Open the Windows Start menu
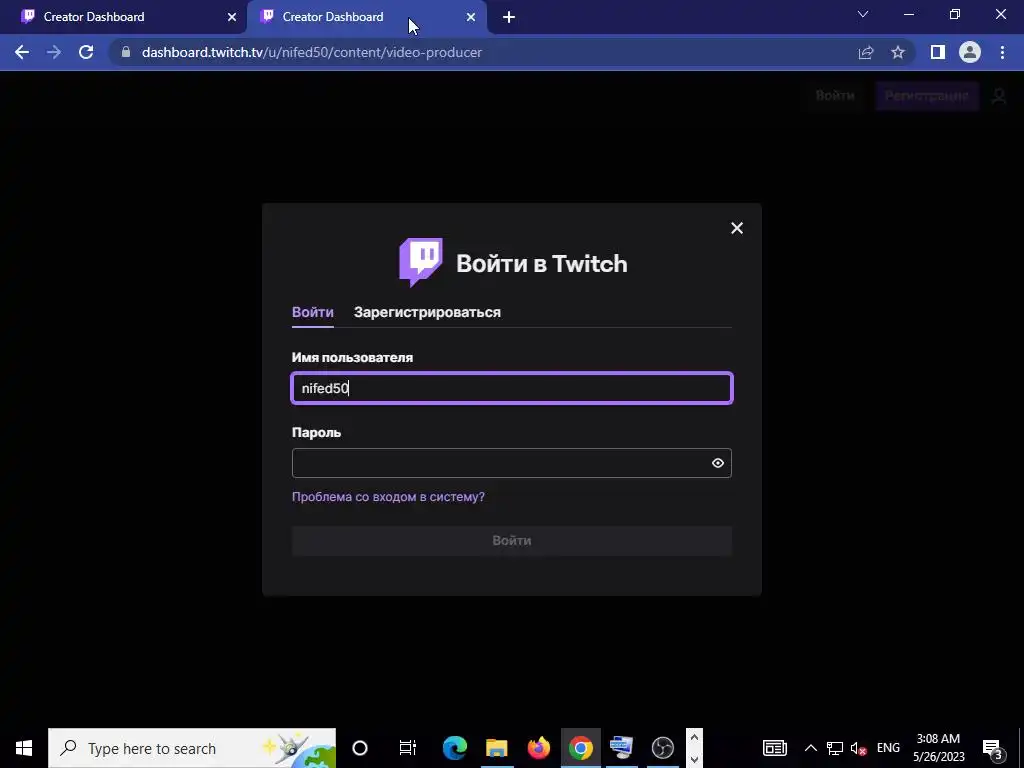Image resolution: width=1024 pixels, height=768 pixels. point(24,748)
